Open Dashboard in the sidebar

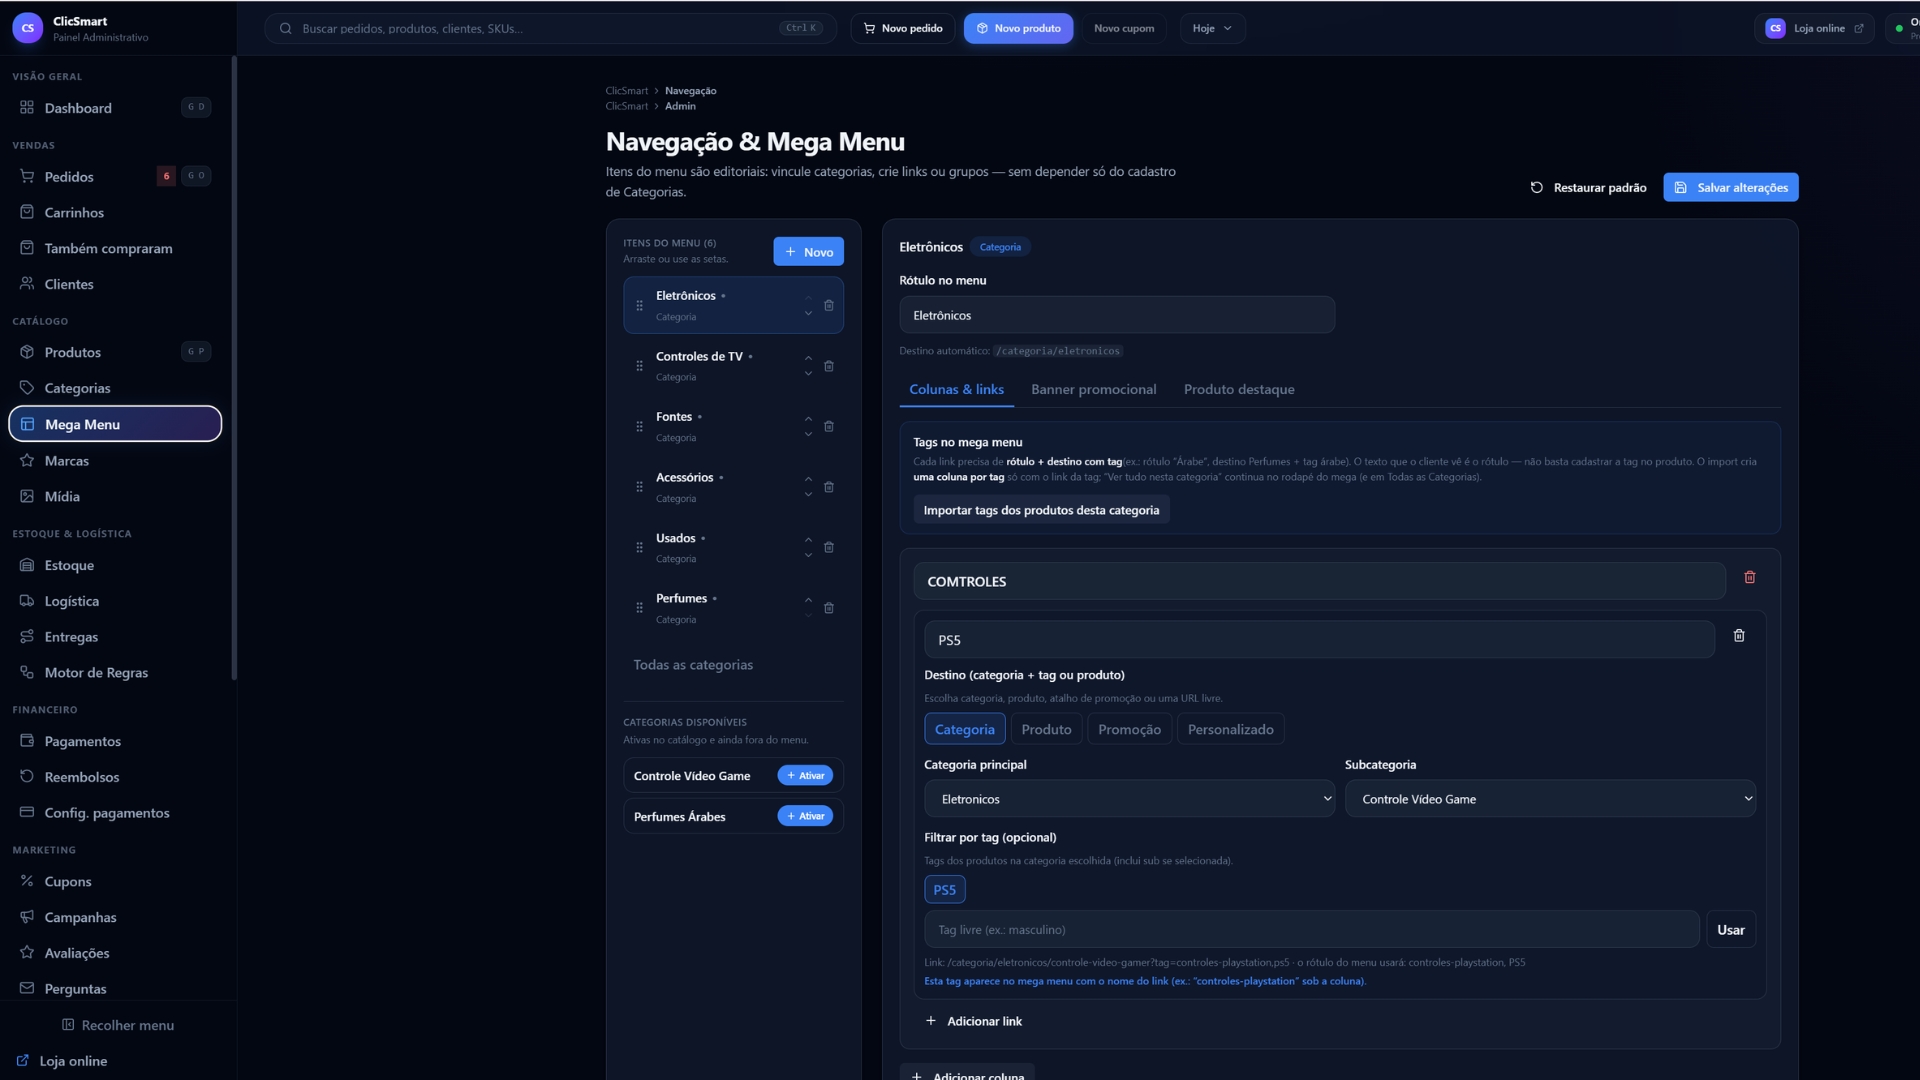coord(115,108)
